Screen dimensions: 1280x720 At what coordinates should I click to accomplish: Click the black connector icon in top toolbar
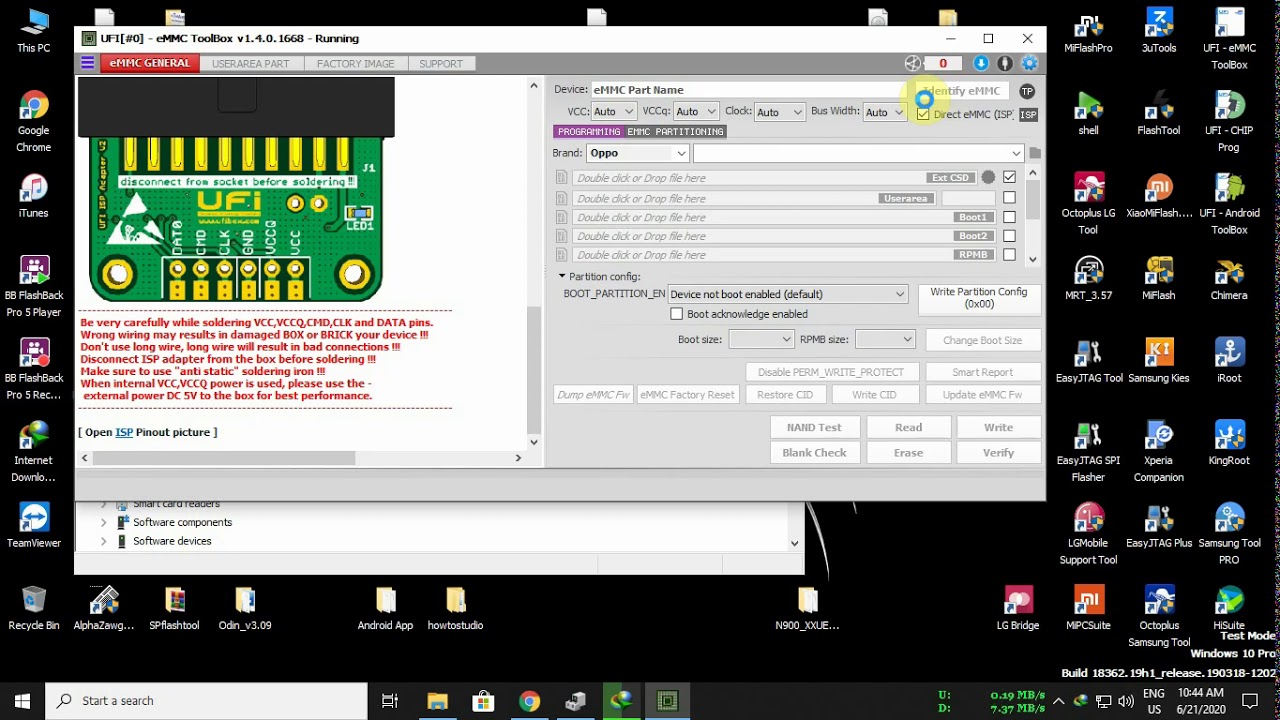(1005, 63)
